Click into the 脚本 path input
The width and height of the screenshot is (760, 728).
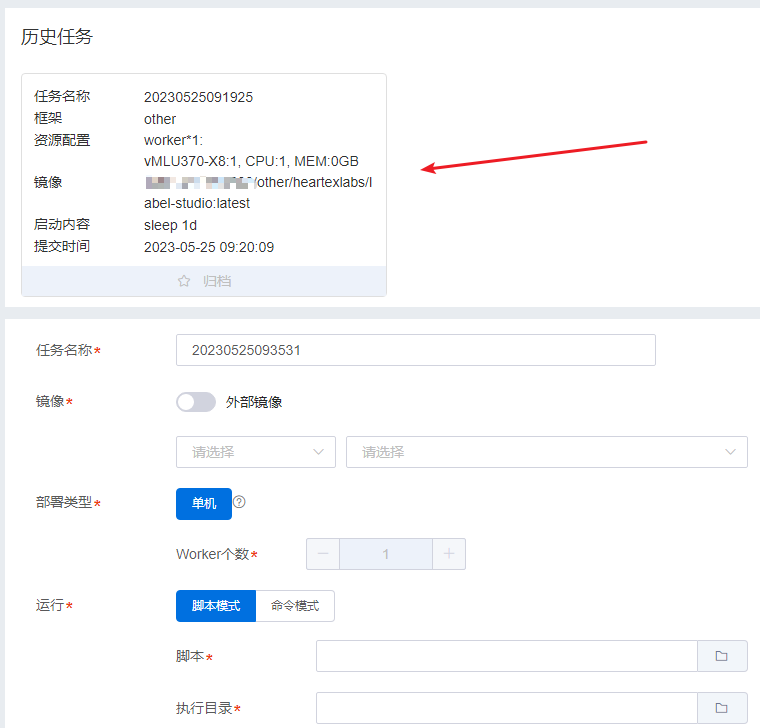point(506,656)
